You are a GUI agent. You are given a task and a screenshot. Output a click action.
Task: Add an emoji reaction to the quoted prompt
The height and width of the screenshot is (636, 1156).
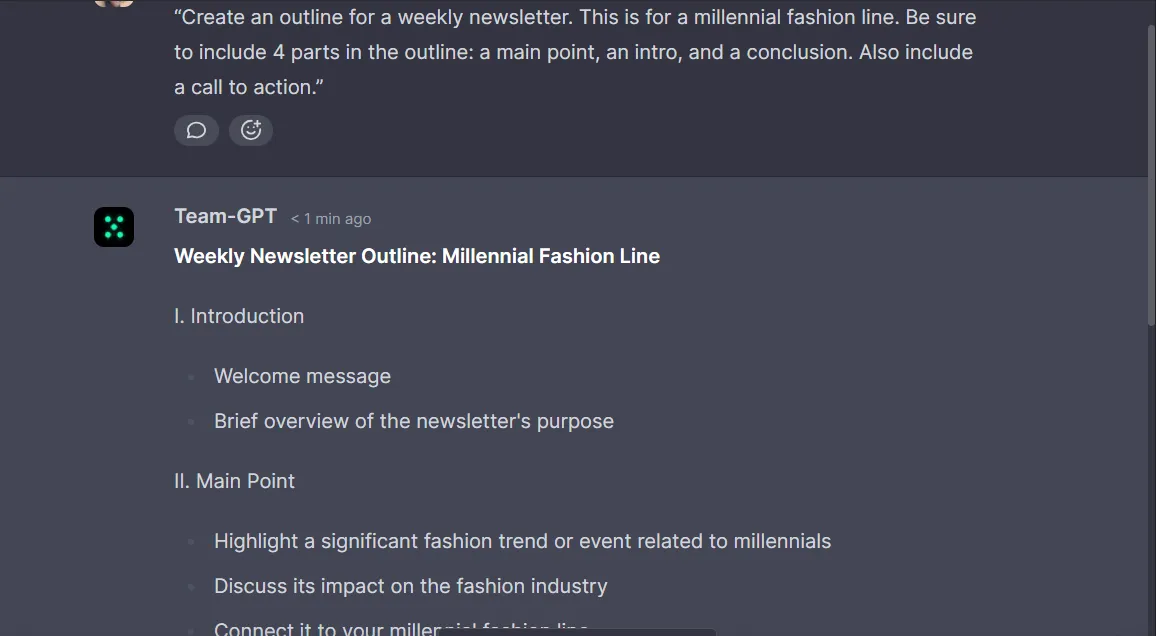click(250, 130)
